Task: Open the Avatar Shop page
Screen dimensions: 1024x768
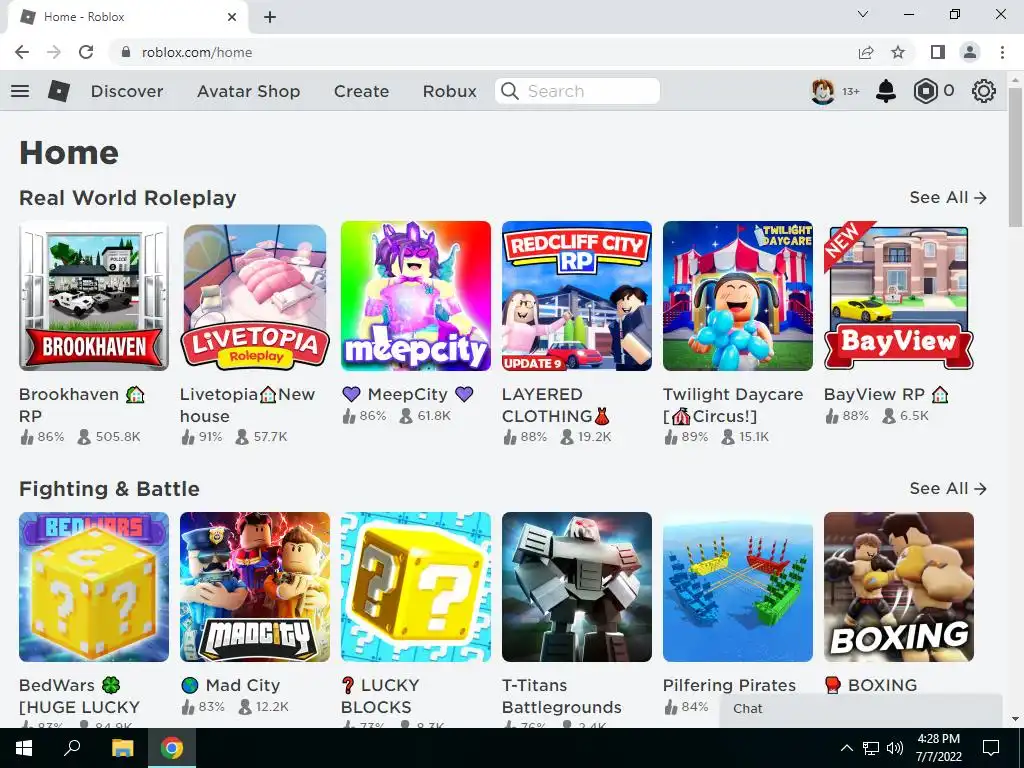Action: tap(248, 91)
